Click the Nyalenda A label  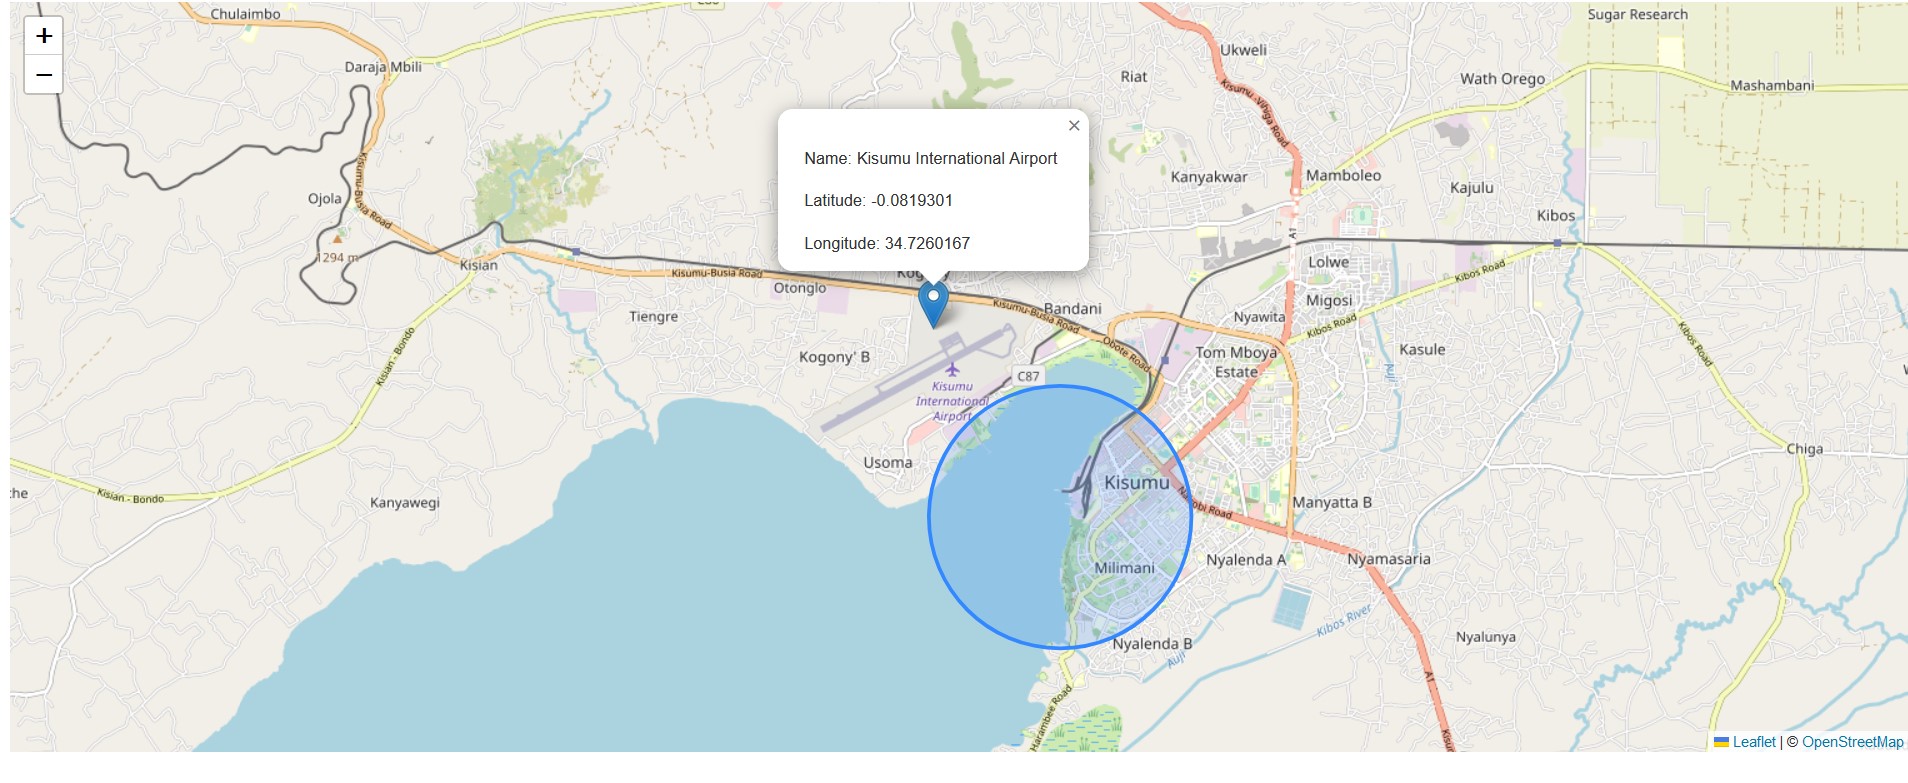tap(1246, 560)
